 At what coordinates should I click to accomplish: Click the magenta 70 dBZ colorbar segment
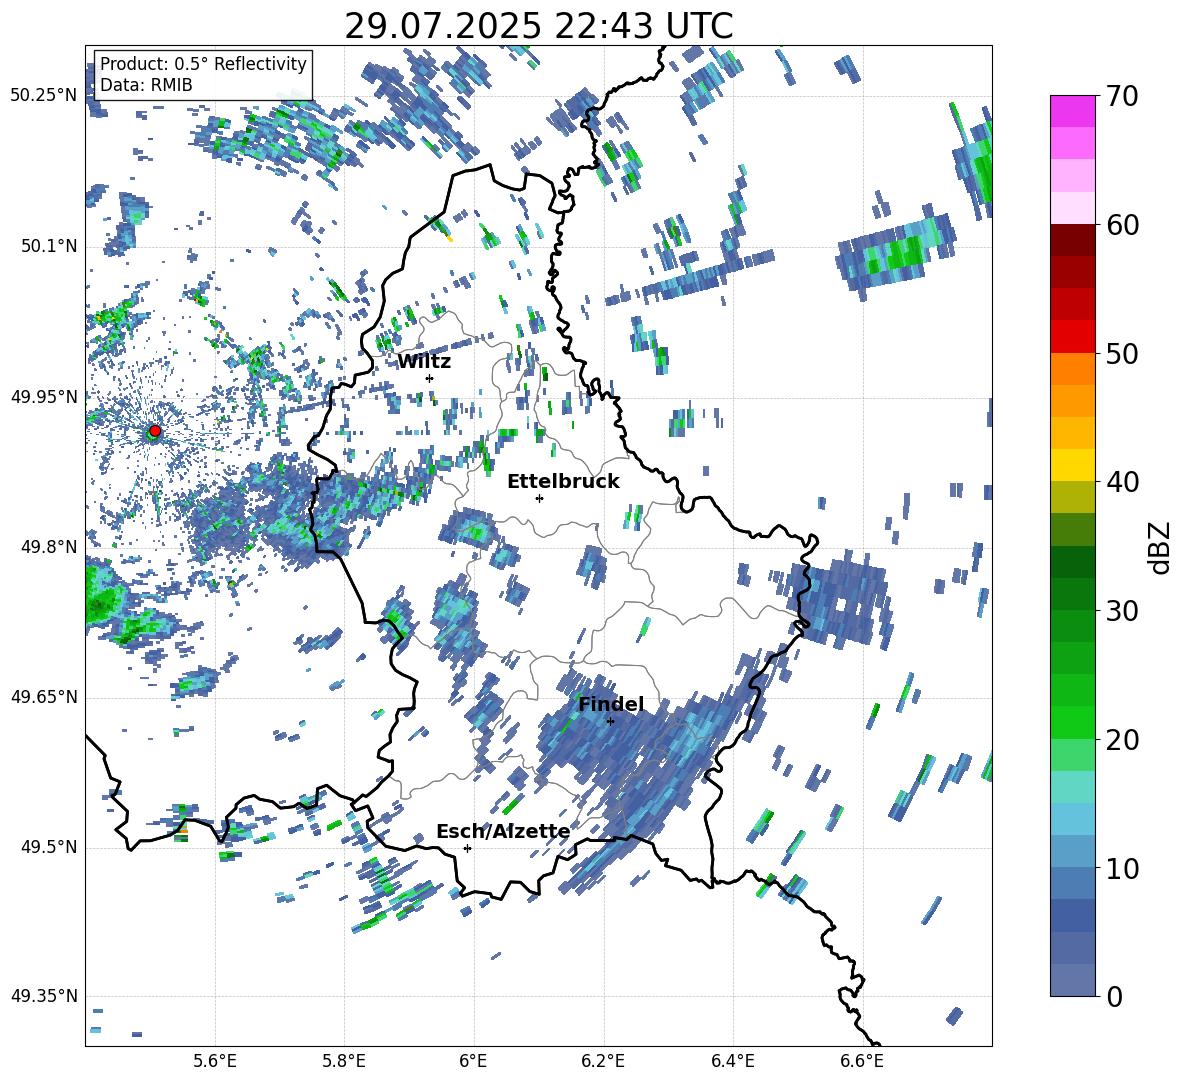tap(1072, 111)
